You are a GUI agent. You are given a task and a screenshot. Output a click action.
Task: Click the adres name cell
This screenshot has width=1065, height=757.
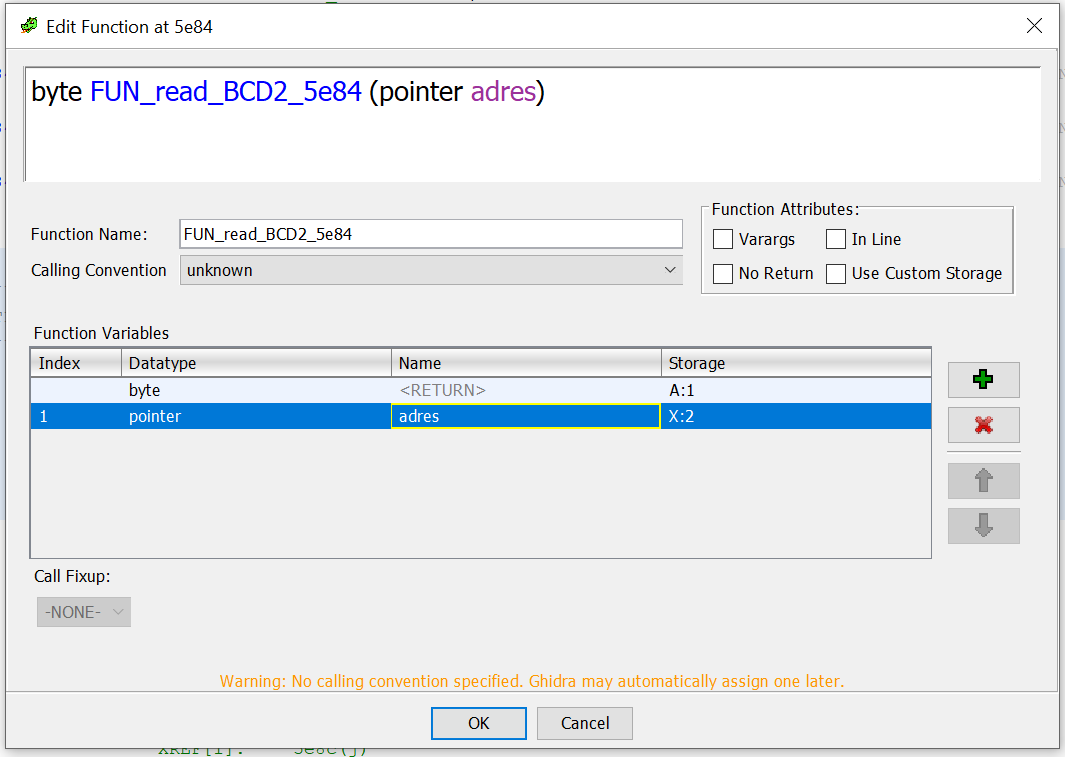coord(525,416)
